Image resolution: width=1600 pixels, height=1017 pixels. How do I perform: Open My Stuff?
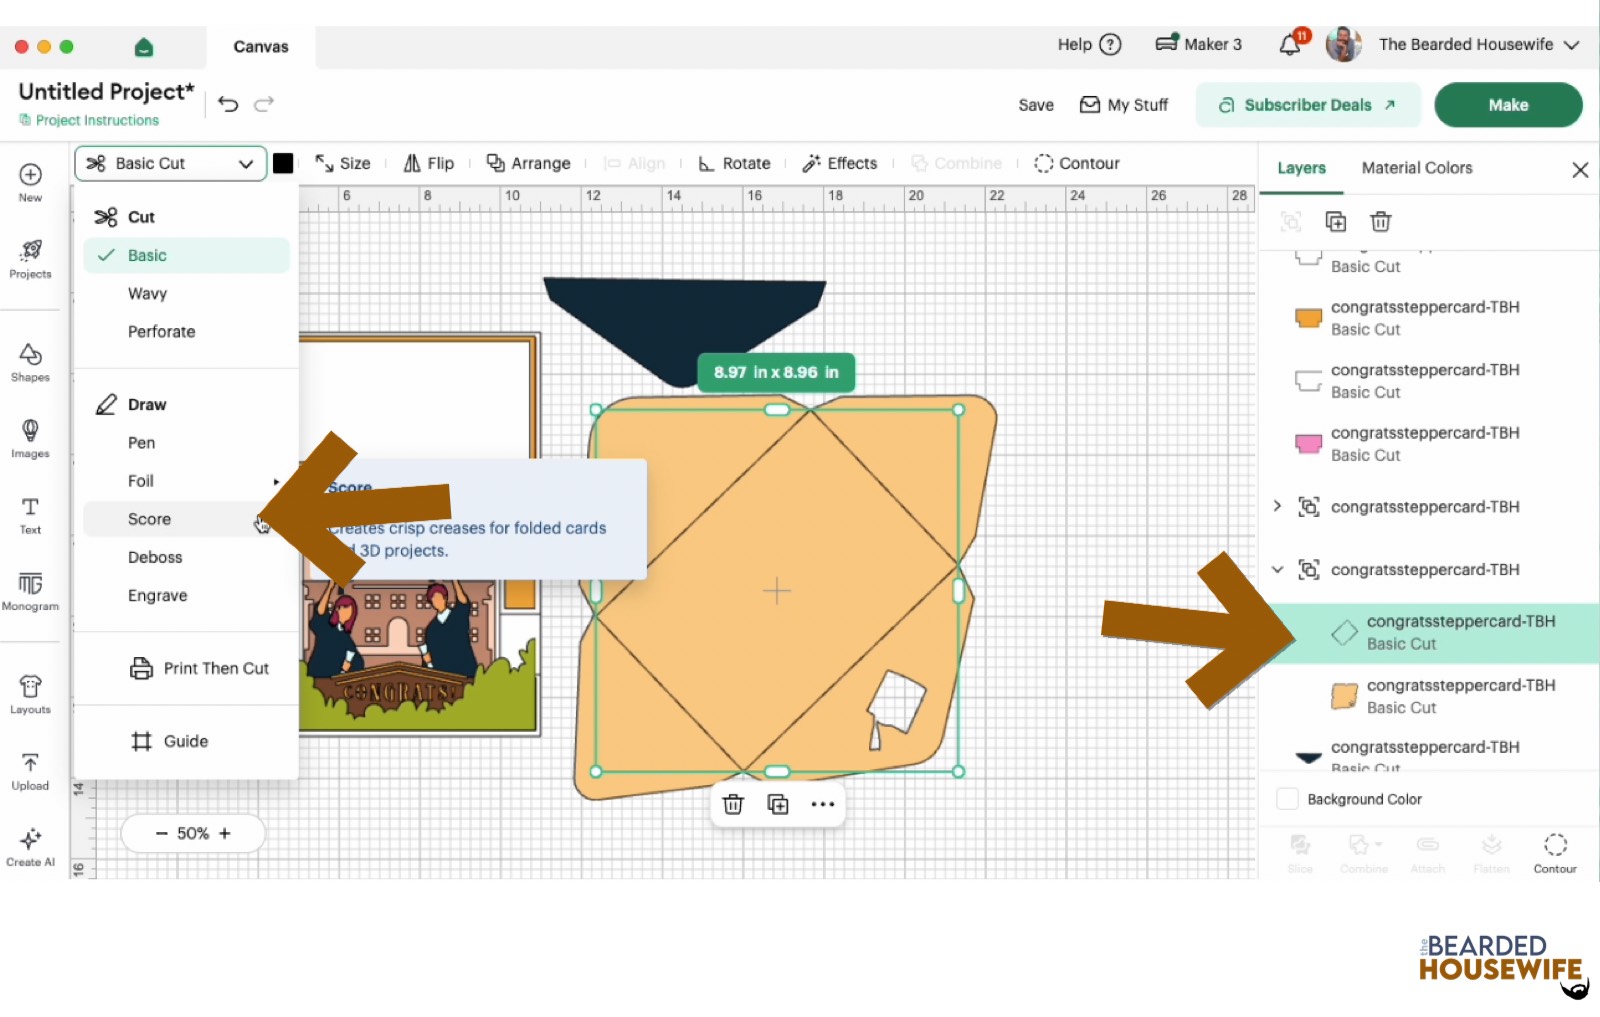point(1124,105)
